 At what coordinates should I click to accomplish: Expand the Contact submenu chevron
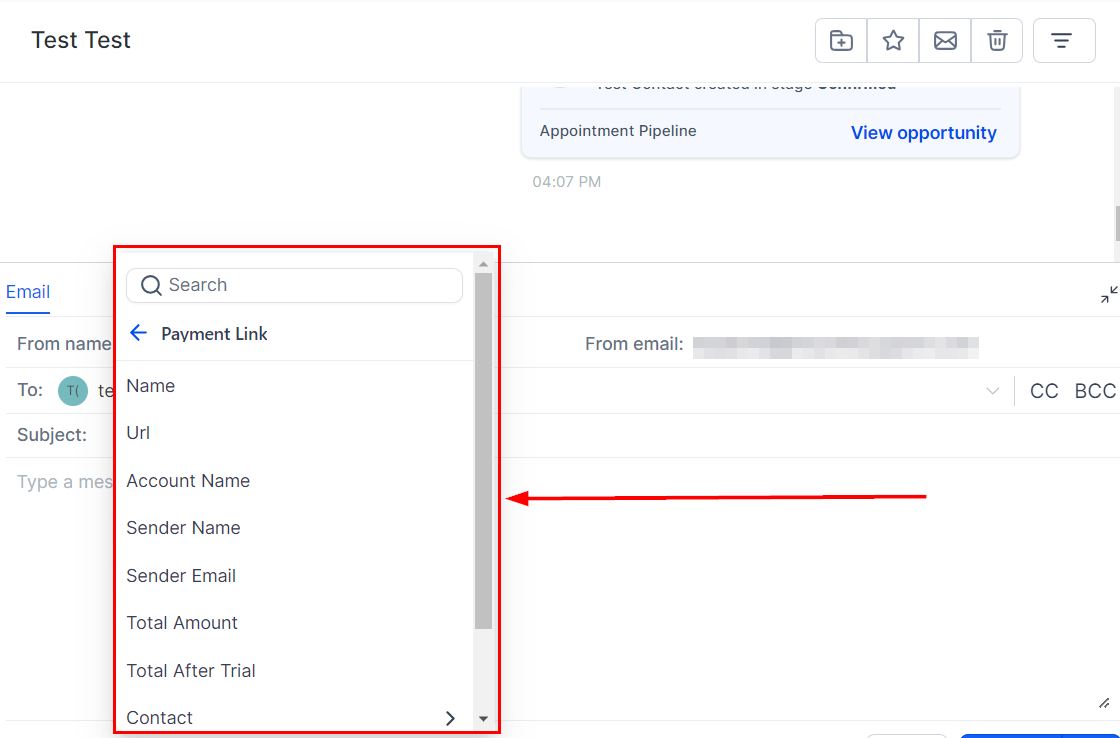450,718
